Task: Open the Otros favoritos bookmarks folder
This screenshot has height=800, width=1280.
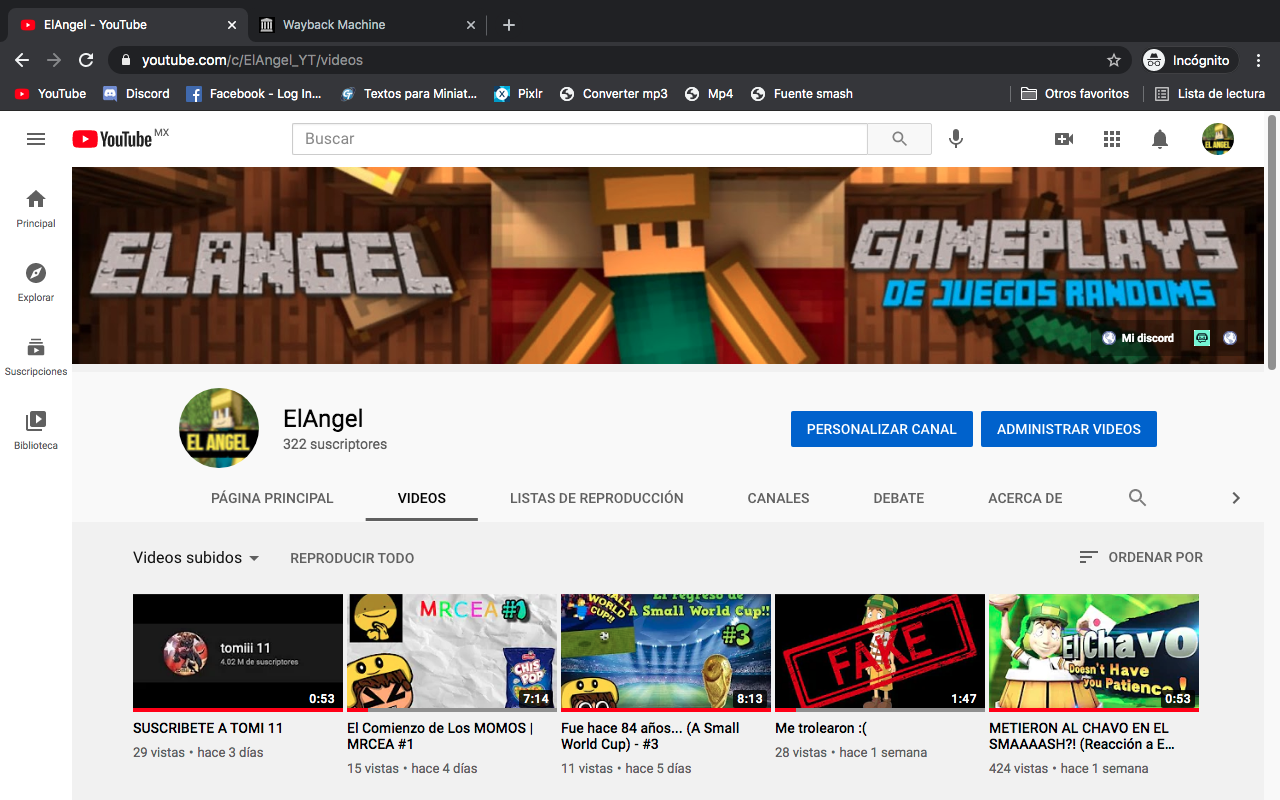Action: click(x=1075, y=94)
